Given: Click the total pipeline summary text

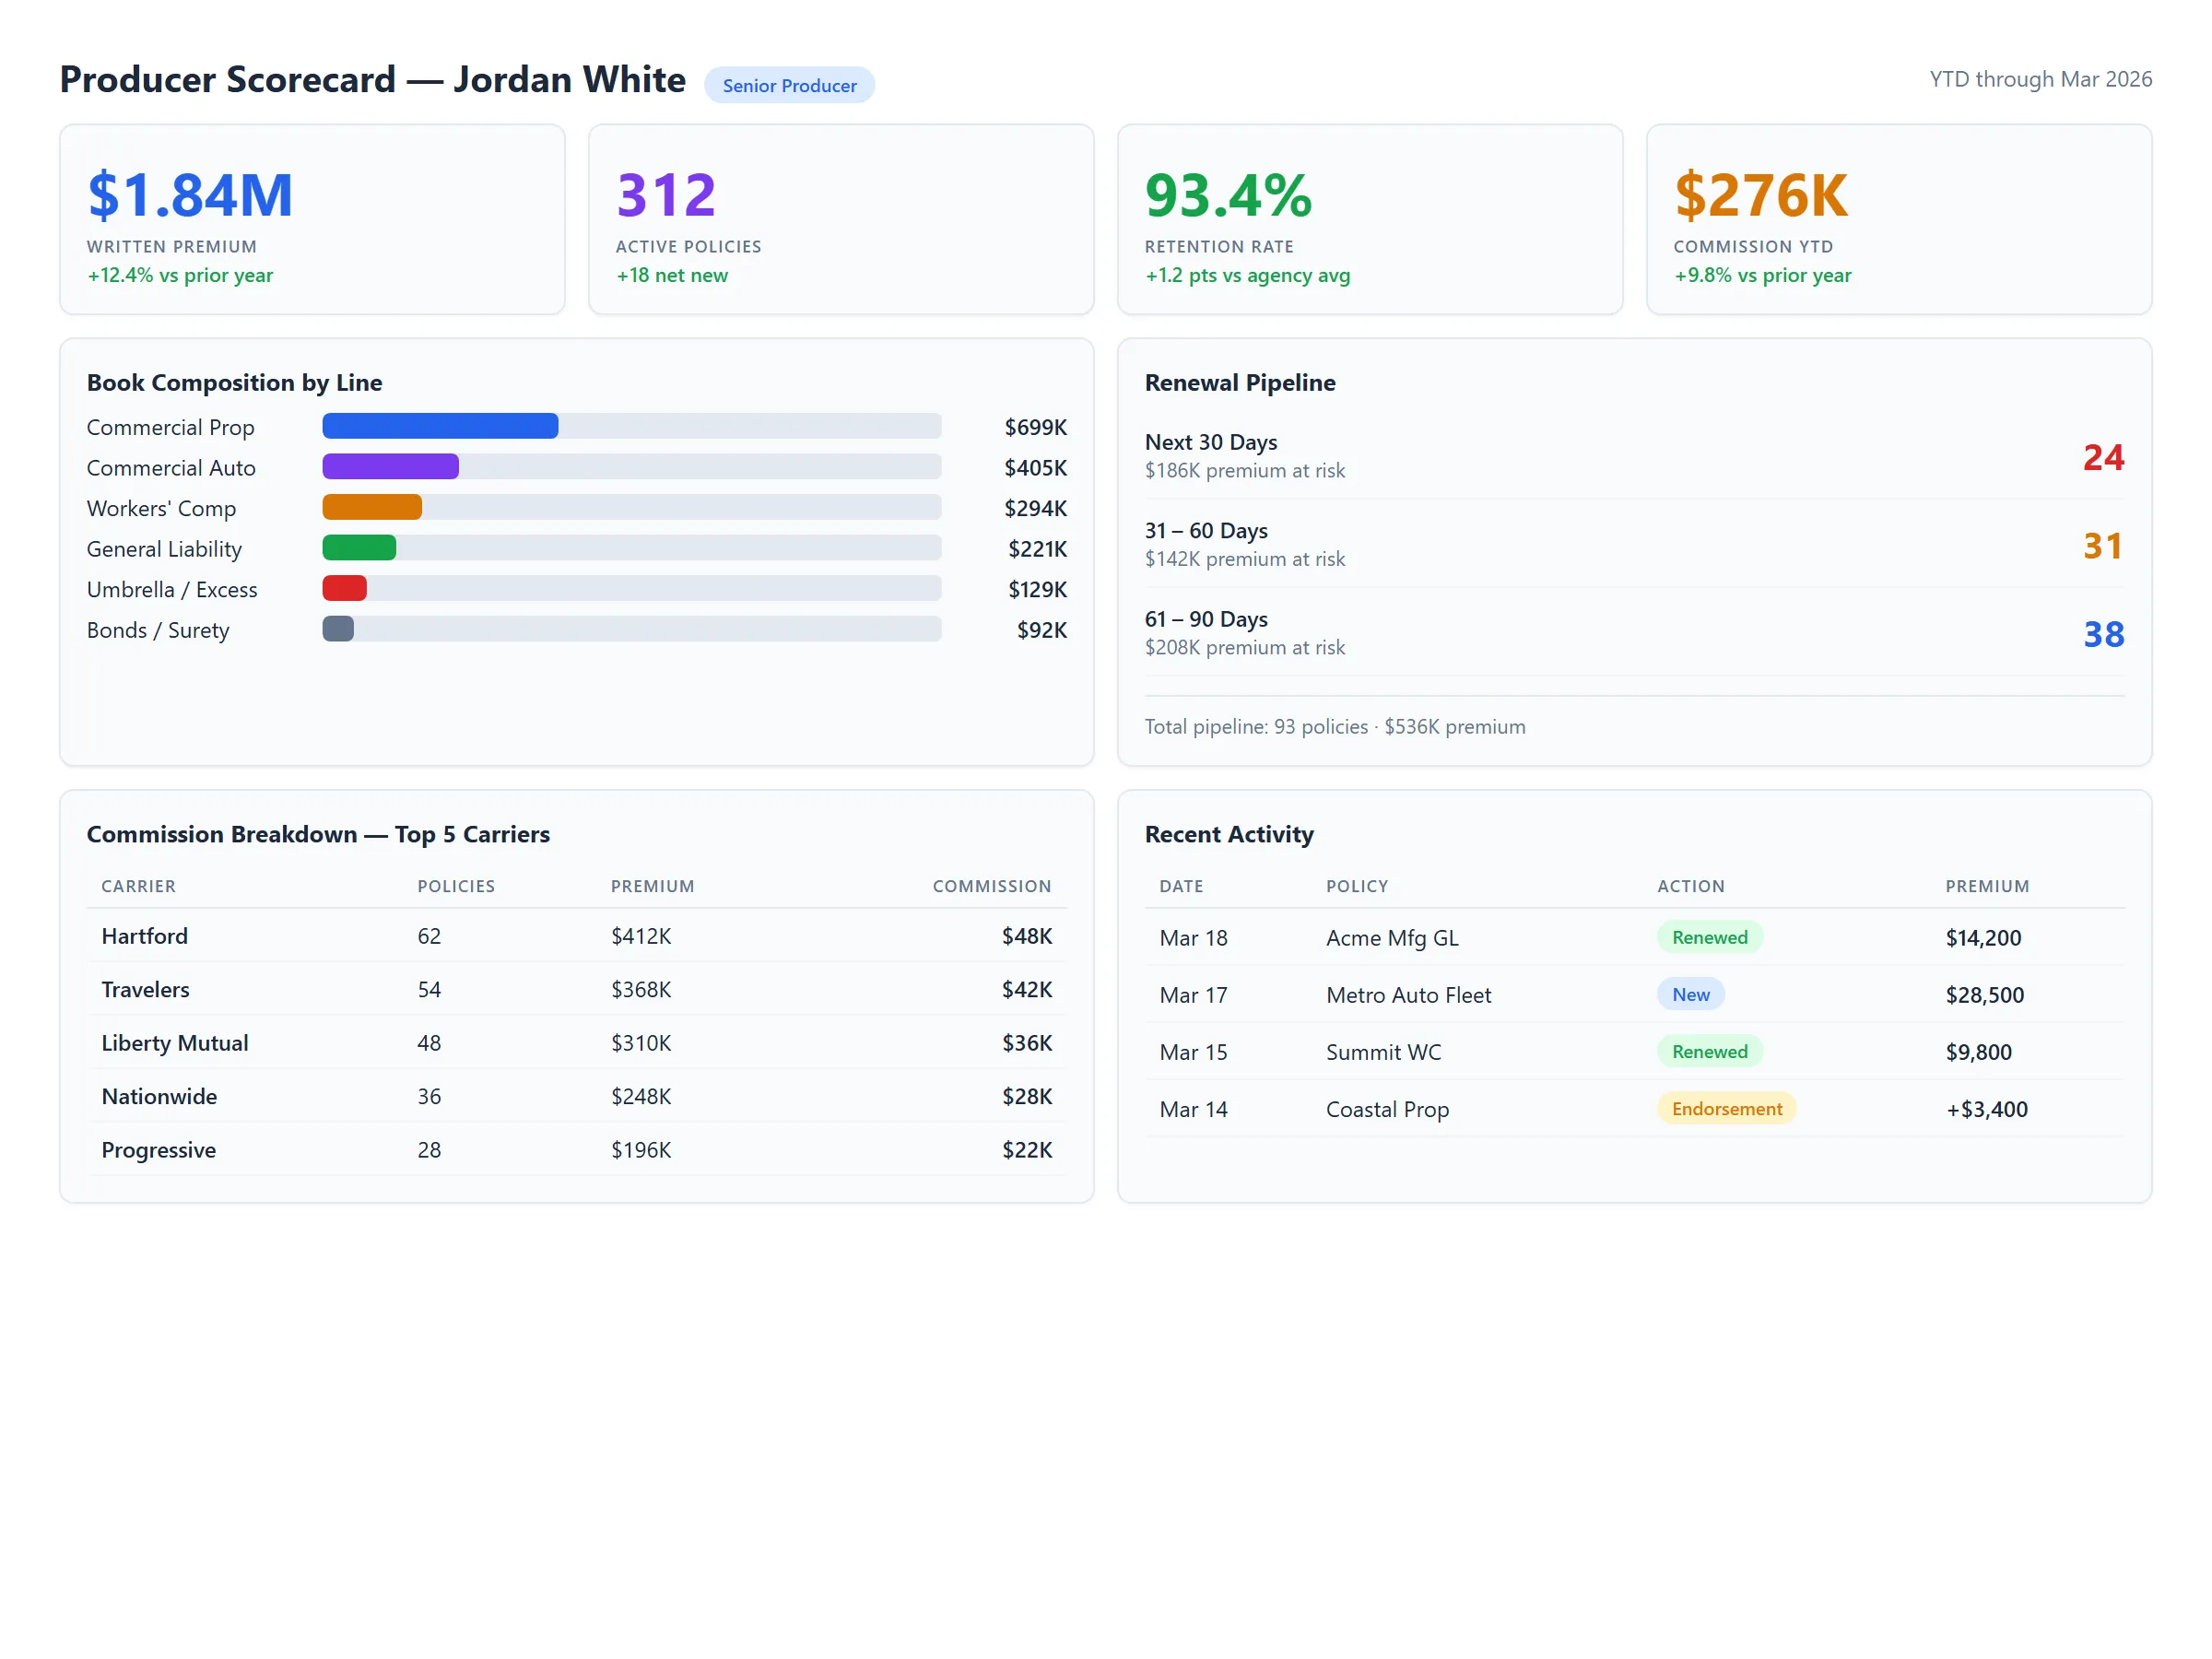Looking at the screenshot, I should click(x=1334, y=727).
